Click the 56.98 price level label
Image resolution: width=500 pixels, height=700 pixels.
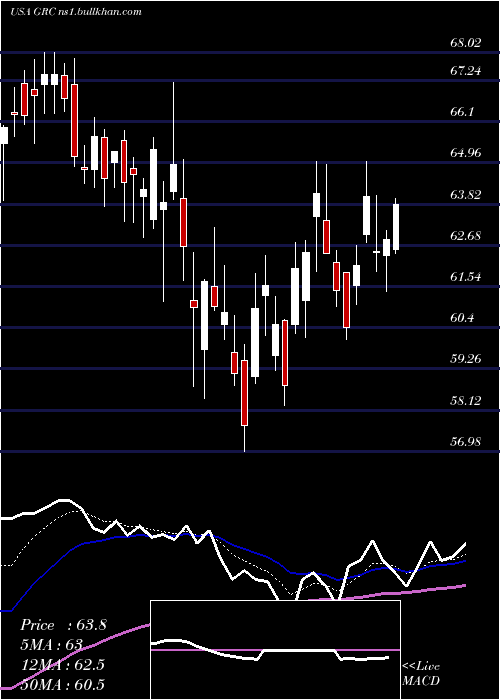pos(466,441)
